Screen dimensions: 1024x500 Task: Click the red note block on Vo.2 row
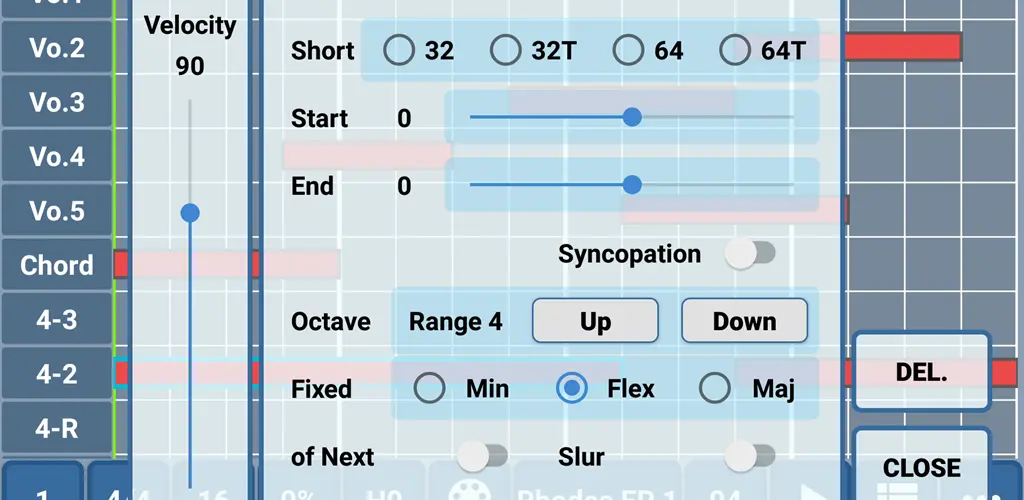tap(903, 47)
